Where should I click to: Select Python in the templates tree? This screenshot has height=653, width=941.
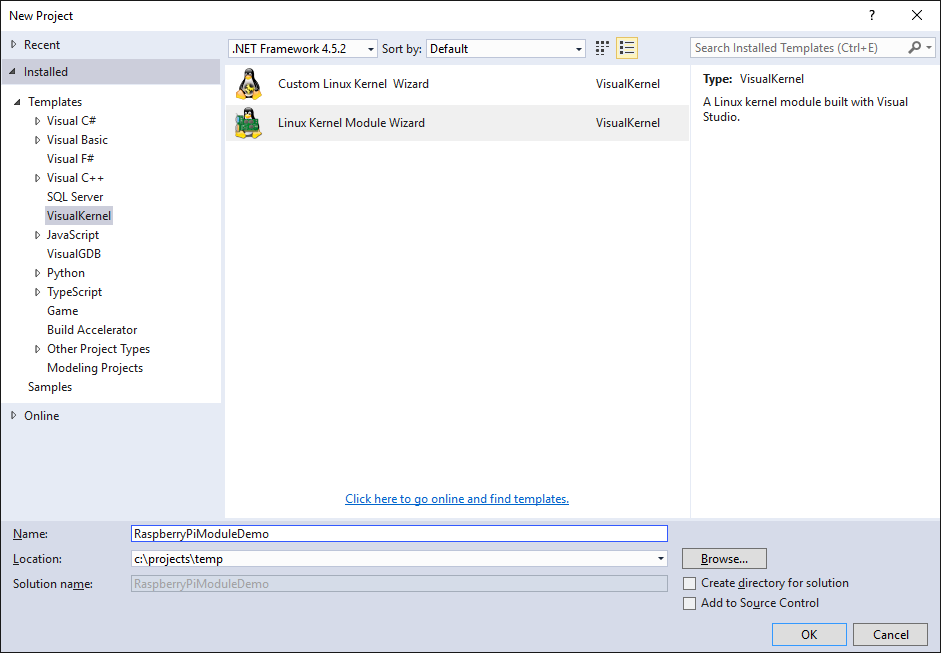coord(65,273)
